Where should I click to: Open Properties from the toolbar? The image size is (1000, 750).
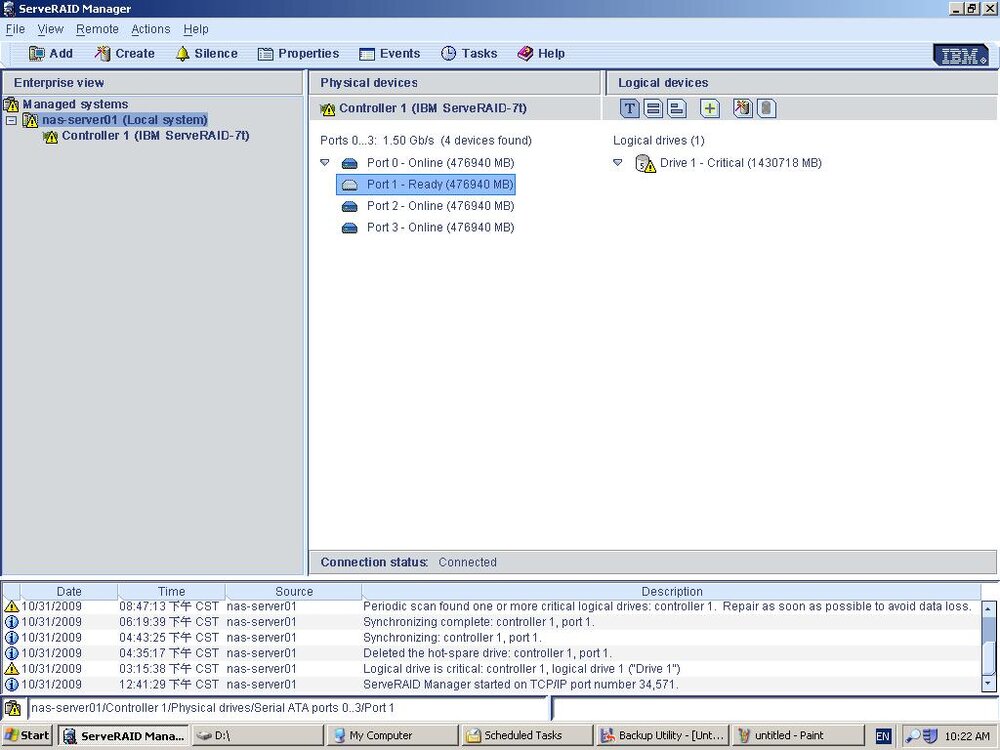point(298,54)
